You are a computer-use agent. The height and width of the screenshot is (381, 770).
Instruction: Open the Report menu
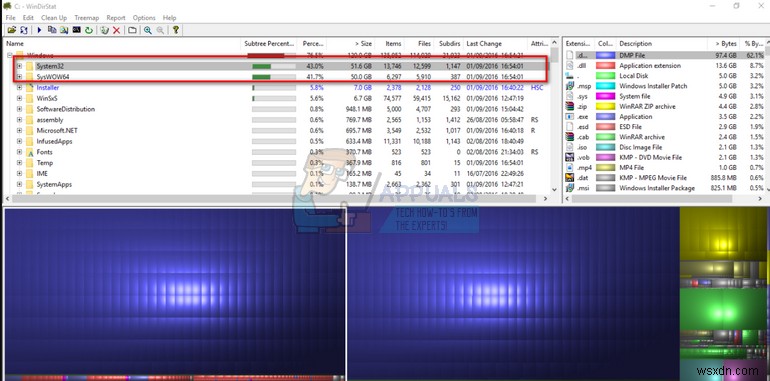tap(116, 18)
